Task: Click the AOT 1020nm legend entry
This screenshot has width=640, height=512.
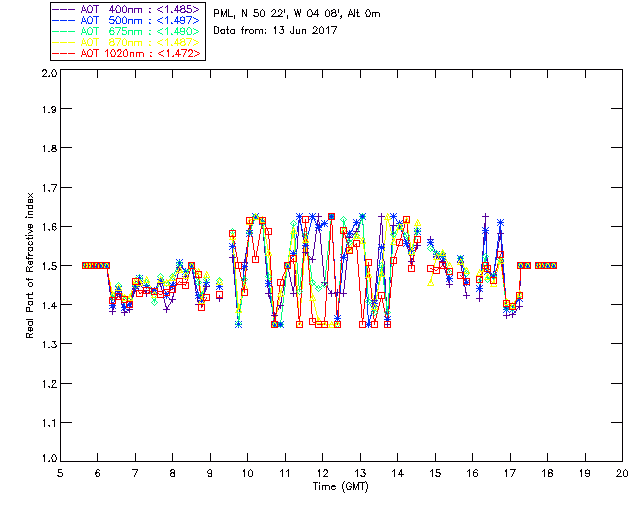Action: click(127, 53)
